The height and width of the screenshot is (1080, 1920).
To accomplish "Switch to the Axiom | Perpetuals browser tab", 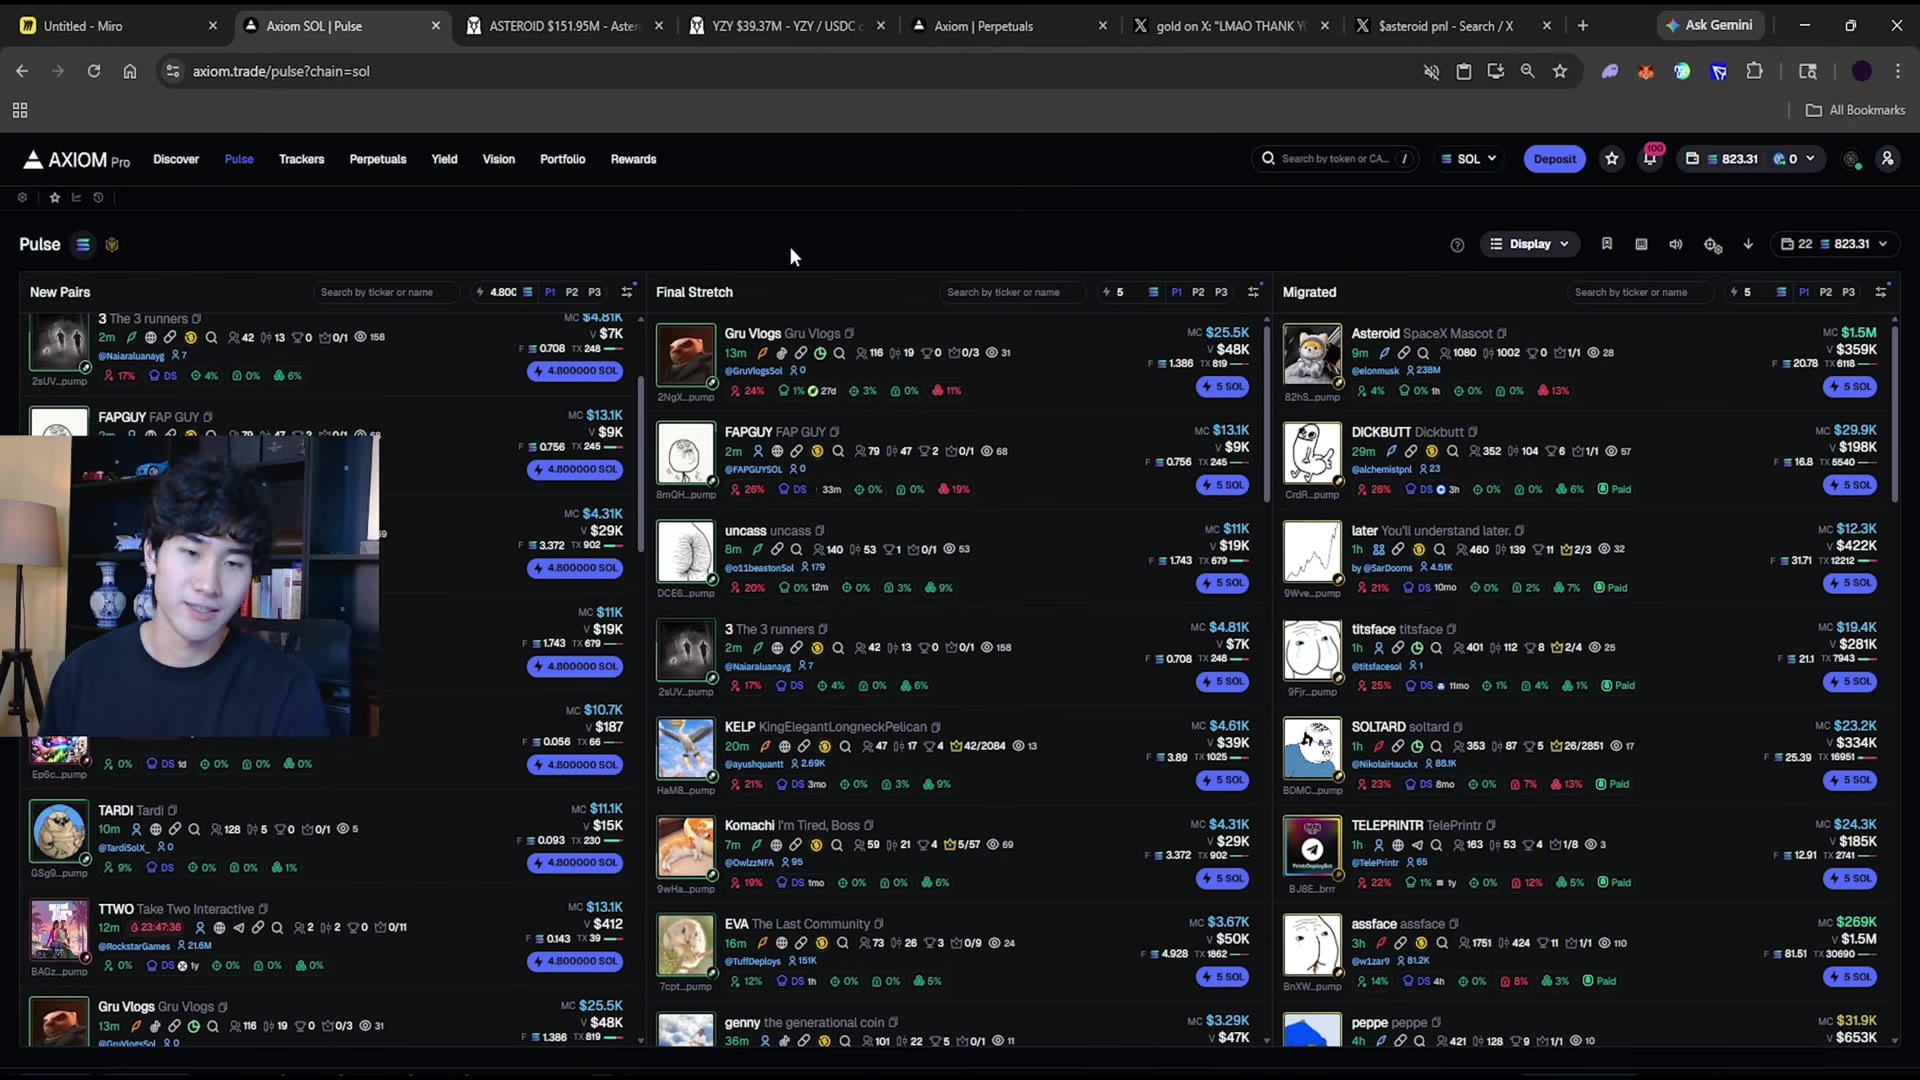I will (1010, 26).
